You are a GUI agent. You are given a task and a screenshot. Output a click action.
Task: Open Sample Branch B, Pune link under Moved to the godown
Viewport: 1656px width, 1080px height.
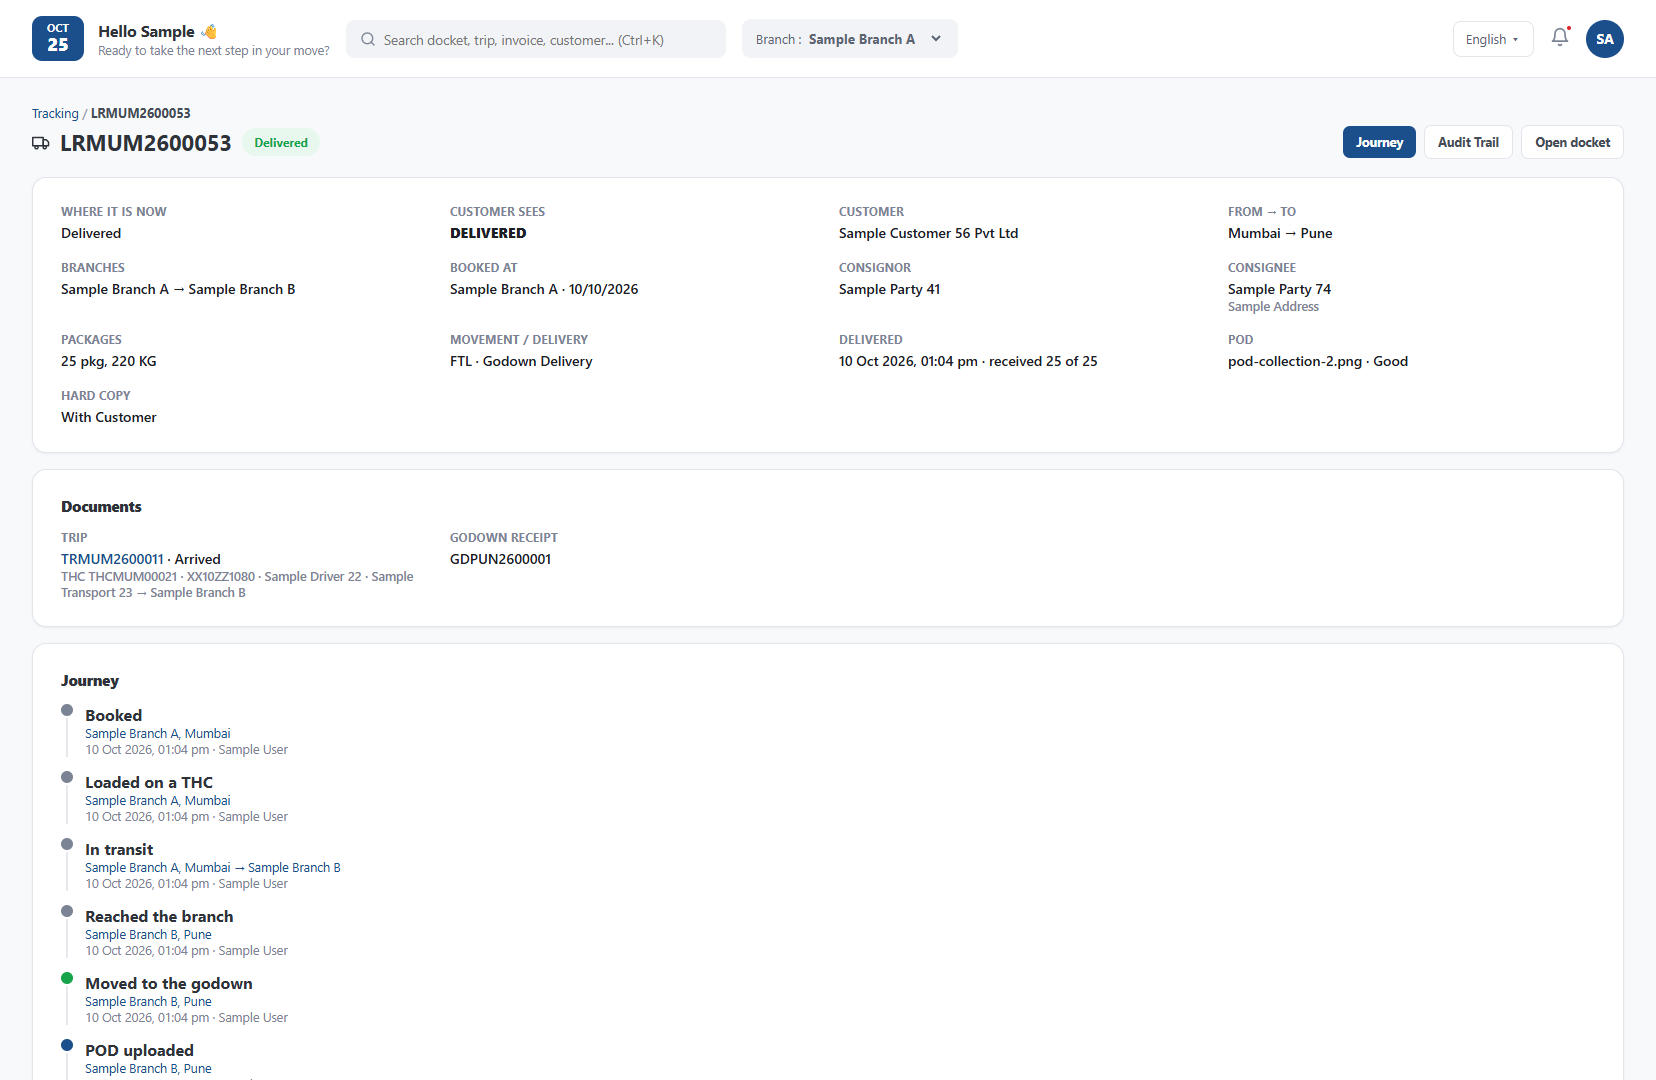click(148, 1001)
